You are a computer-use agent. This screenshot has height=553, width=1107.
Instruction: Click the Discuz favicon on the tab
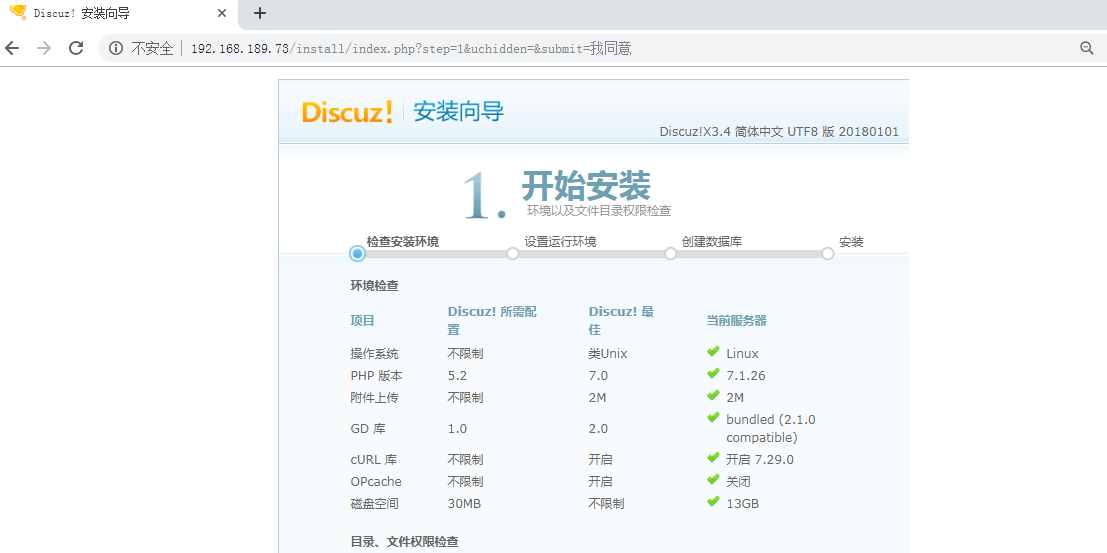(x=18, y=13)
